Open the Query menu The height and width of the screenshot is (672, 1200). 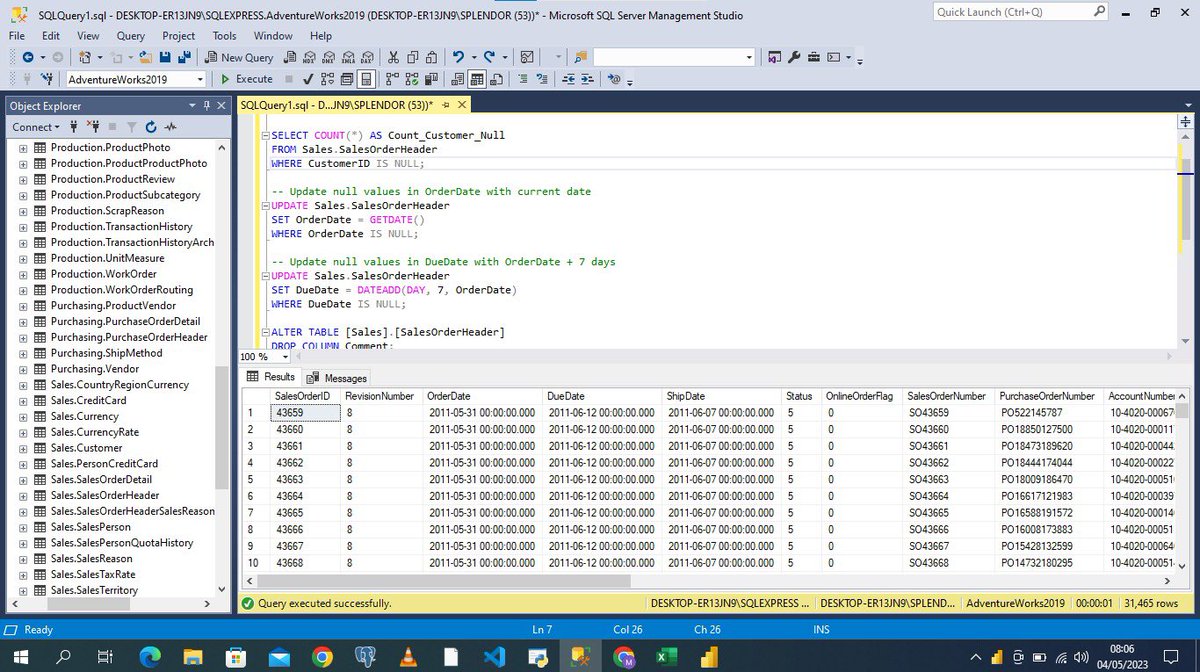(130, 35)
